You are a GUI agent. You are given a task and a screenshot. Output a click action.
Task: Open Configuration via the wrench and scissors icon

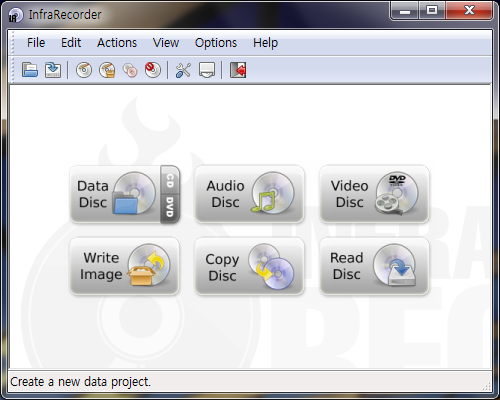coord(183,70)
